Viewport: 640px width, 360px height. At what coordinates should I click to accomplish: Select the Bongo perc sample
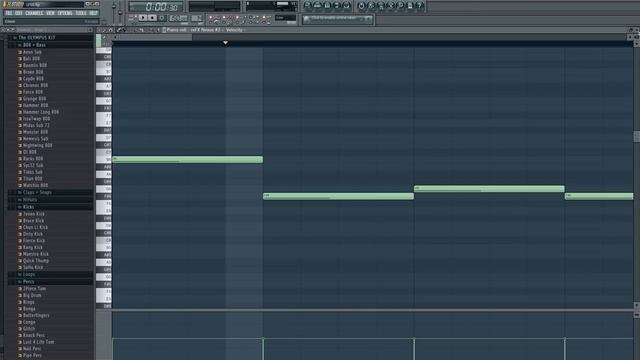[x=29, y=309]
